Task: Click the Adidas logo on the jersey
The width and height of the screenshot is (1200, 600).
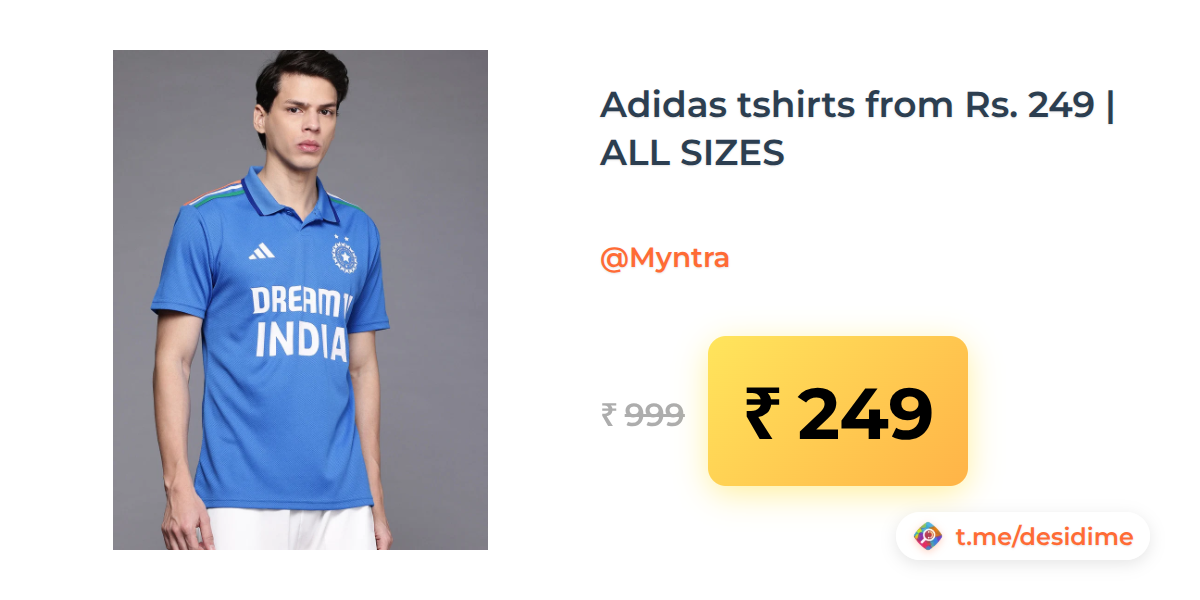Action: click(261, 251)
